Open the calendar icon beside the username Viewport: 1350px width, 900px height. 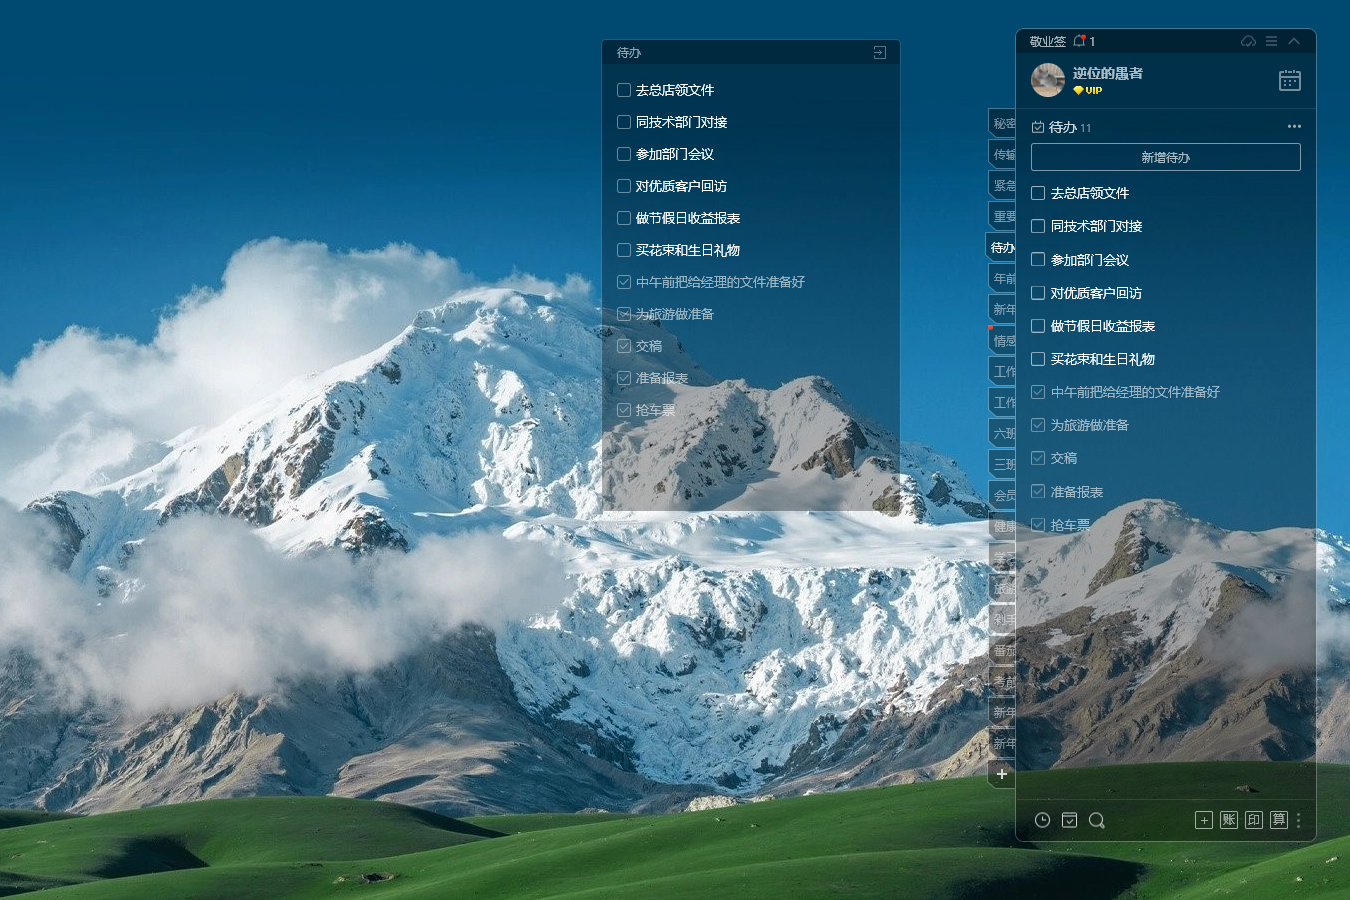[x=1289, y=80]
